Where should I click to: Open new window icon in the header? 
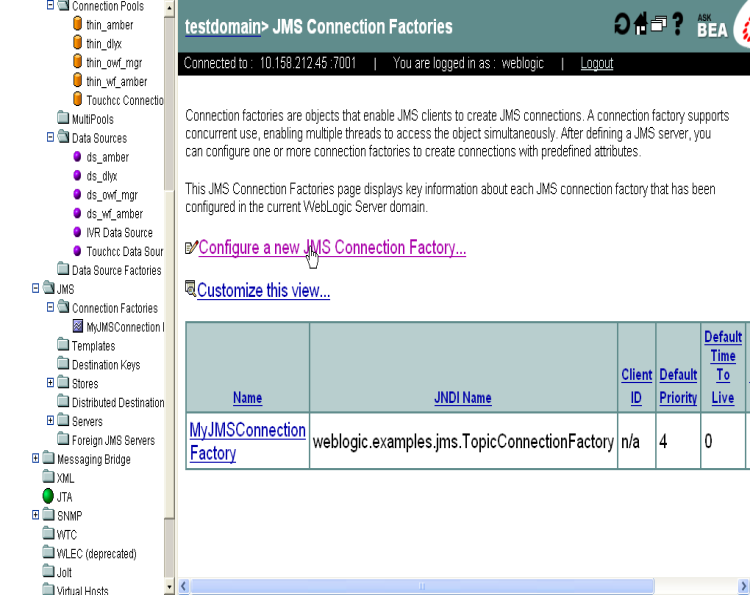(x=659, y=24)
